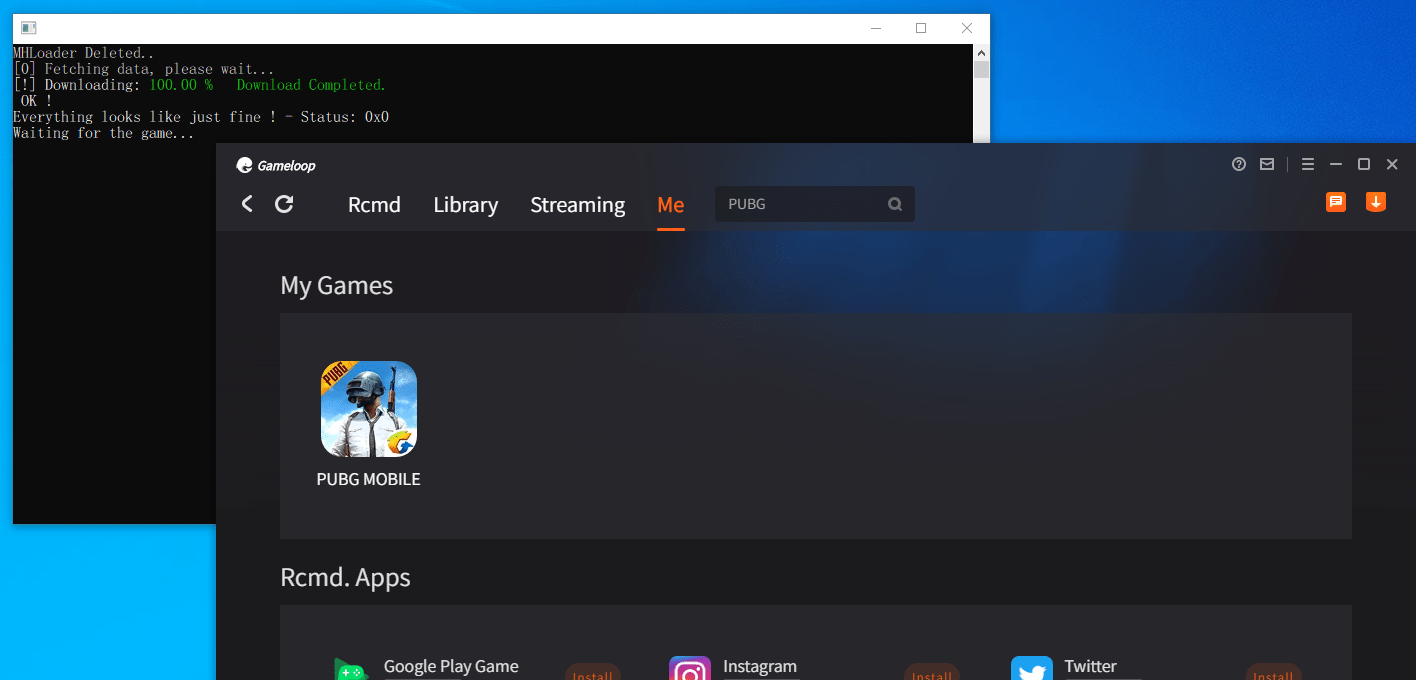
Task: Refresh the Gameloop page
Action: (284, 204)
